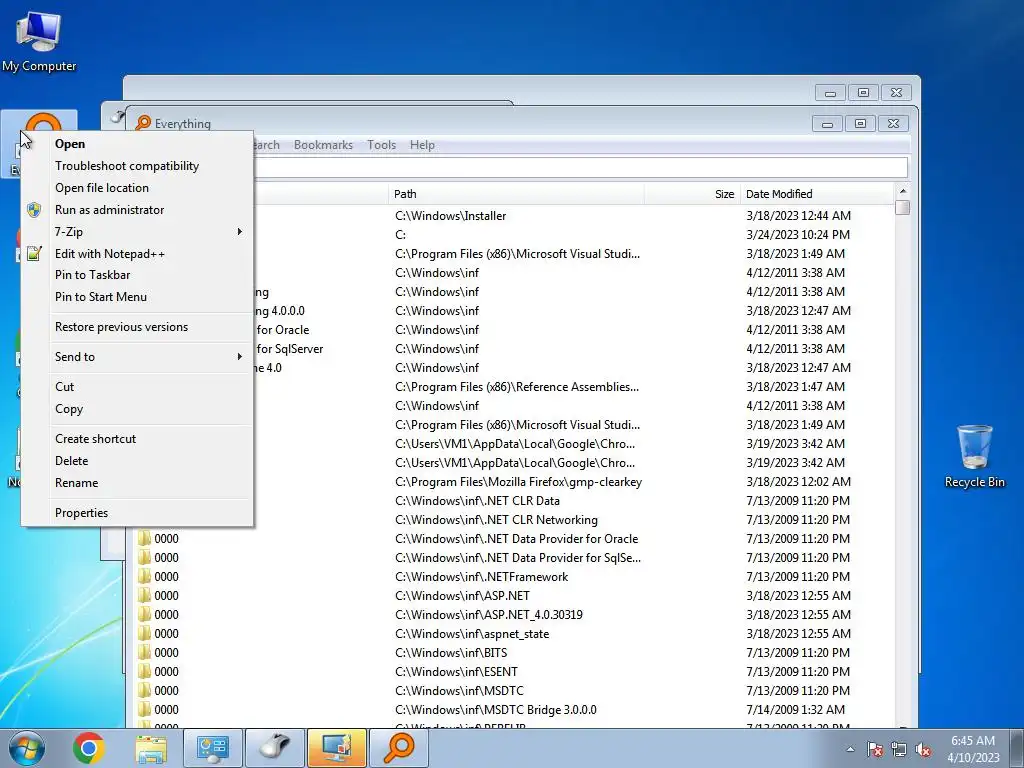This screenshot has height=768, width=1024.
Task: Click the Everything search input field
Action: [x=580, y=168]
